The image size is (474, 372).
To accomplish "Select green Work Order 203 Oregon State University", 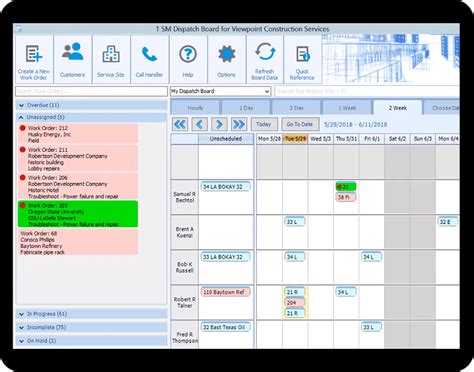I will pos(78,214).
